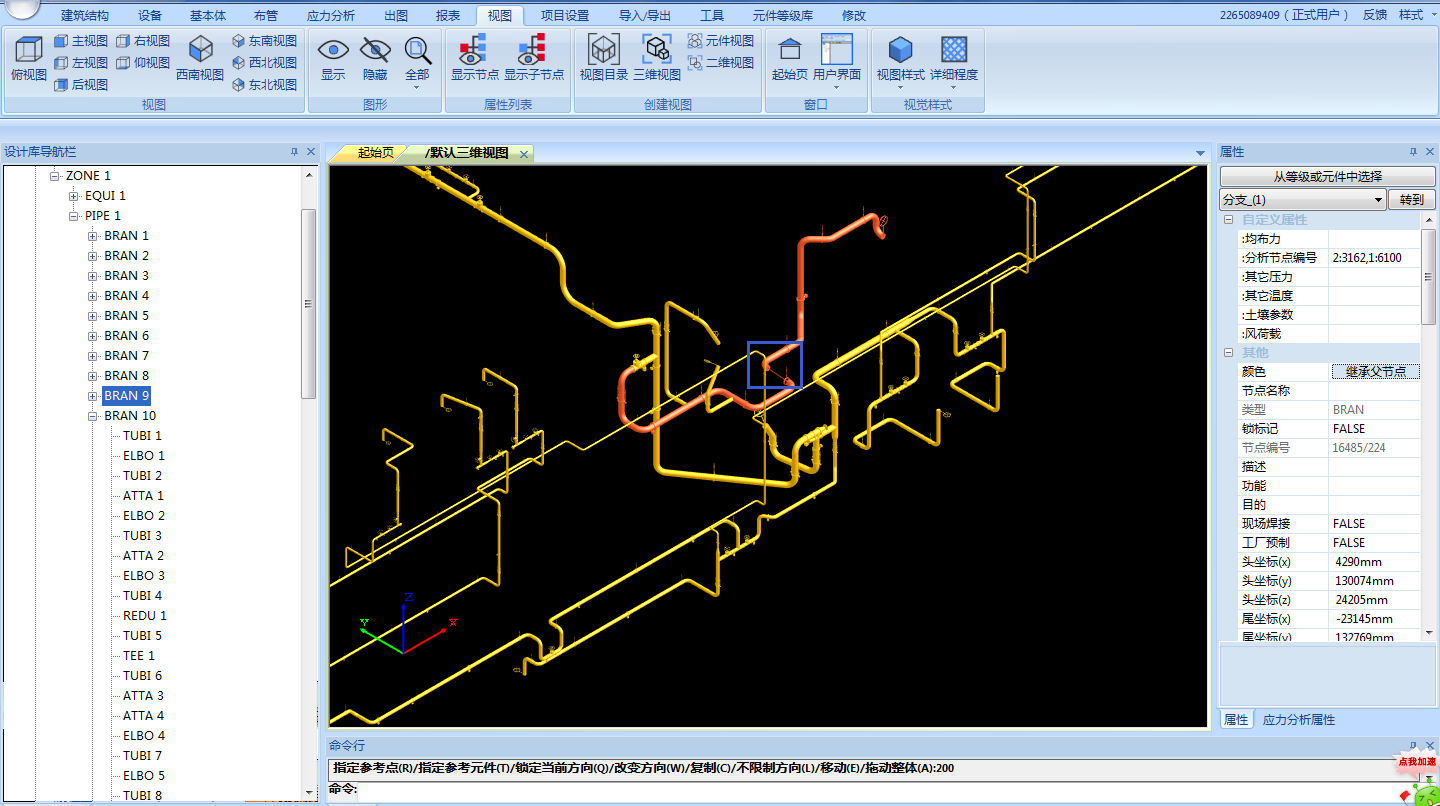Screen dimensions: 1440x806
Task: Click the 显示节点 icon
Action: 474,50
